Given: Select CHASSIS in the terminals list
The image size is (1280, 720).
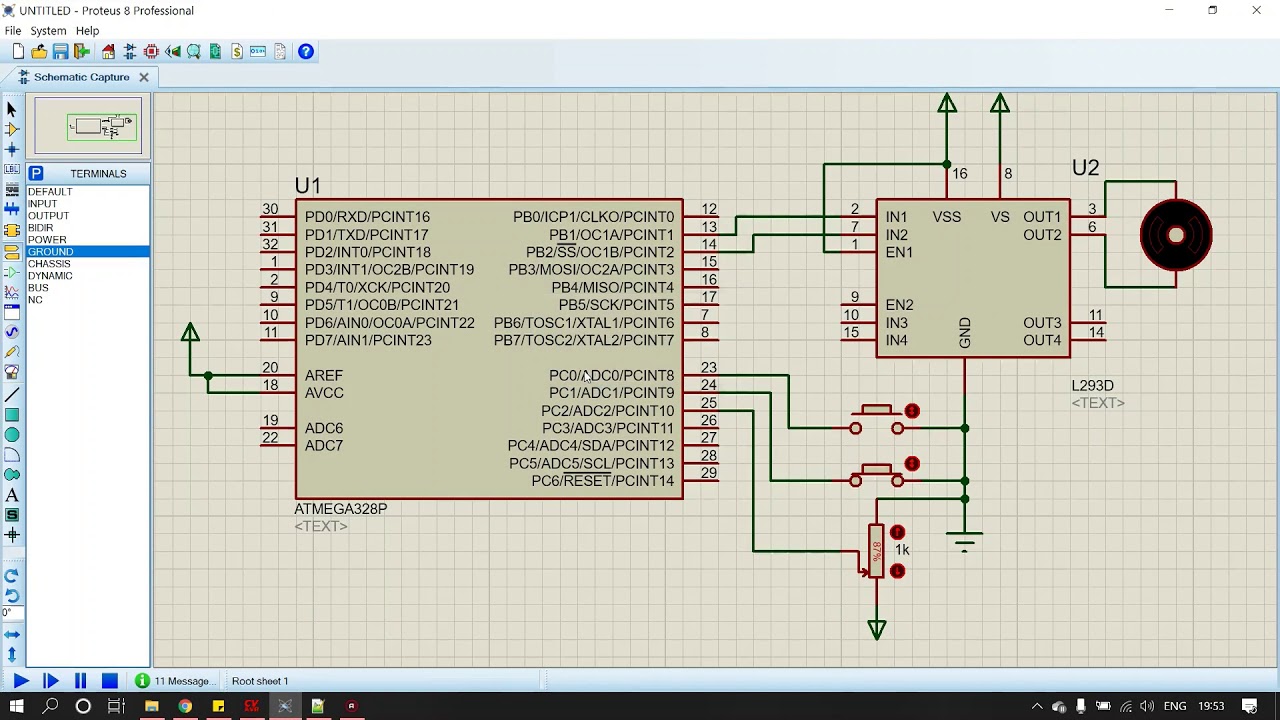Looking at the screenshot, I should pyautogui.click(x=49, y=264).
